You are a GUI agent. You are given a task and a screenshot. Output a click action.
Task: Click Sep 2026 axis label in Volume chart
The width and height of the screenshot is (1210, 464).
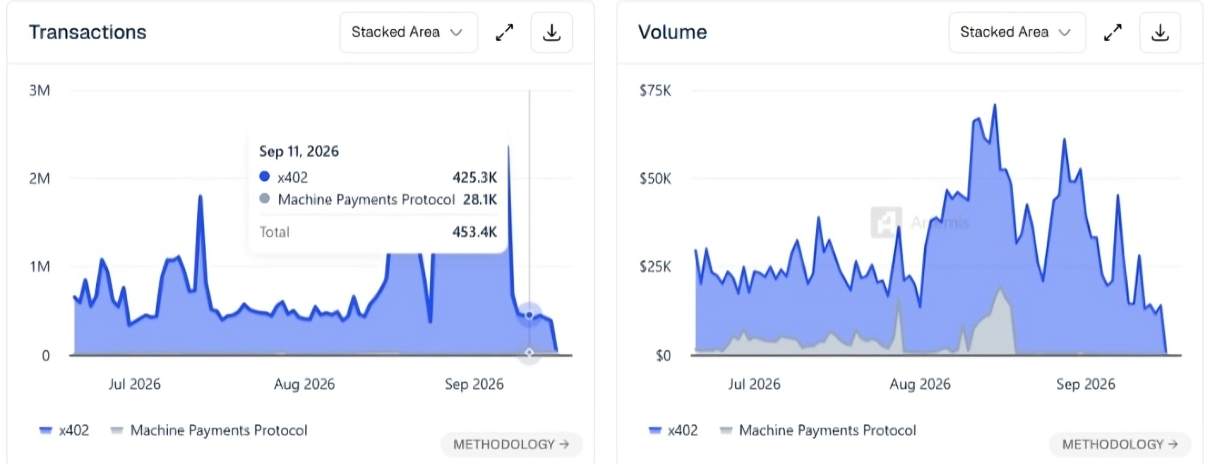pos(1085,384)
